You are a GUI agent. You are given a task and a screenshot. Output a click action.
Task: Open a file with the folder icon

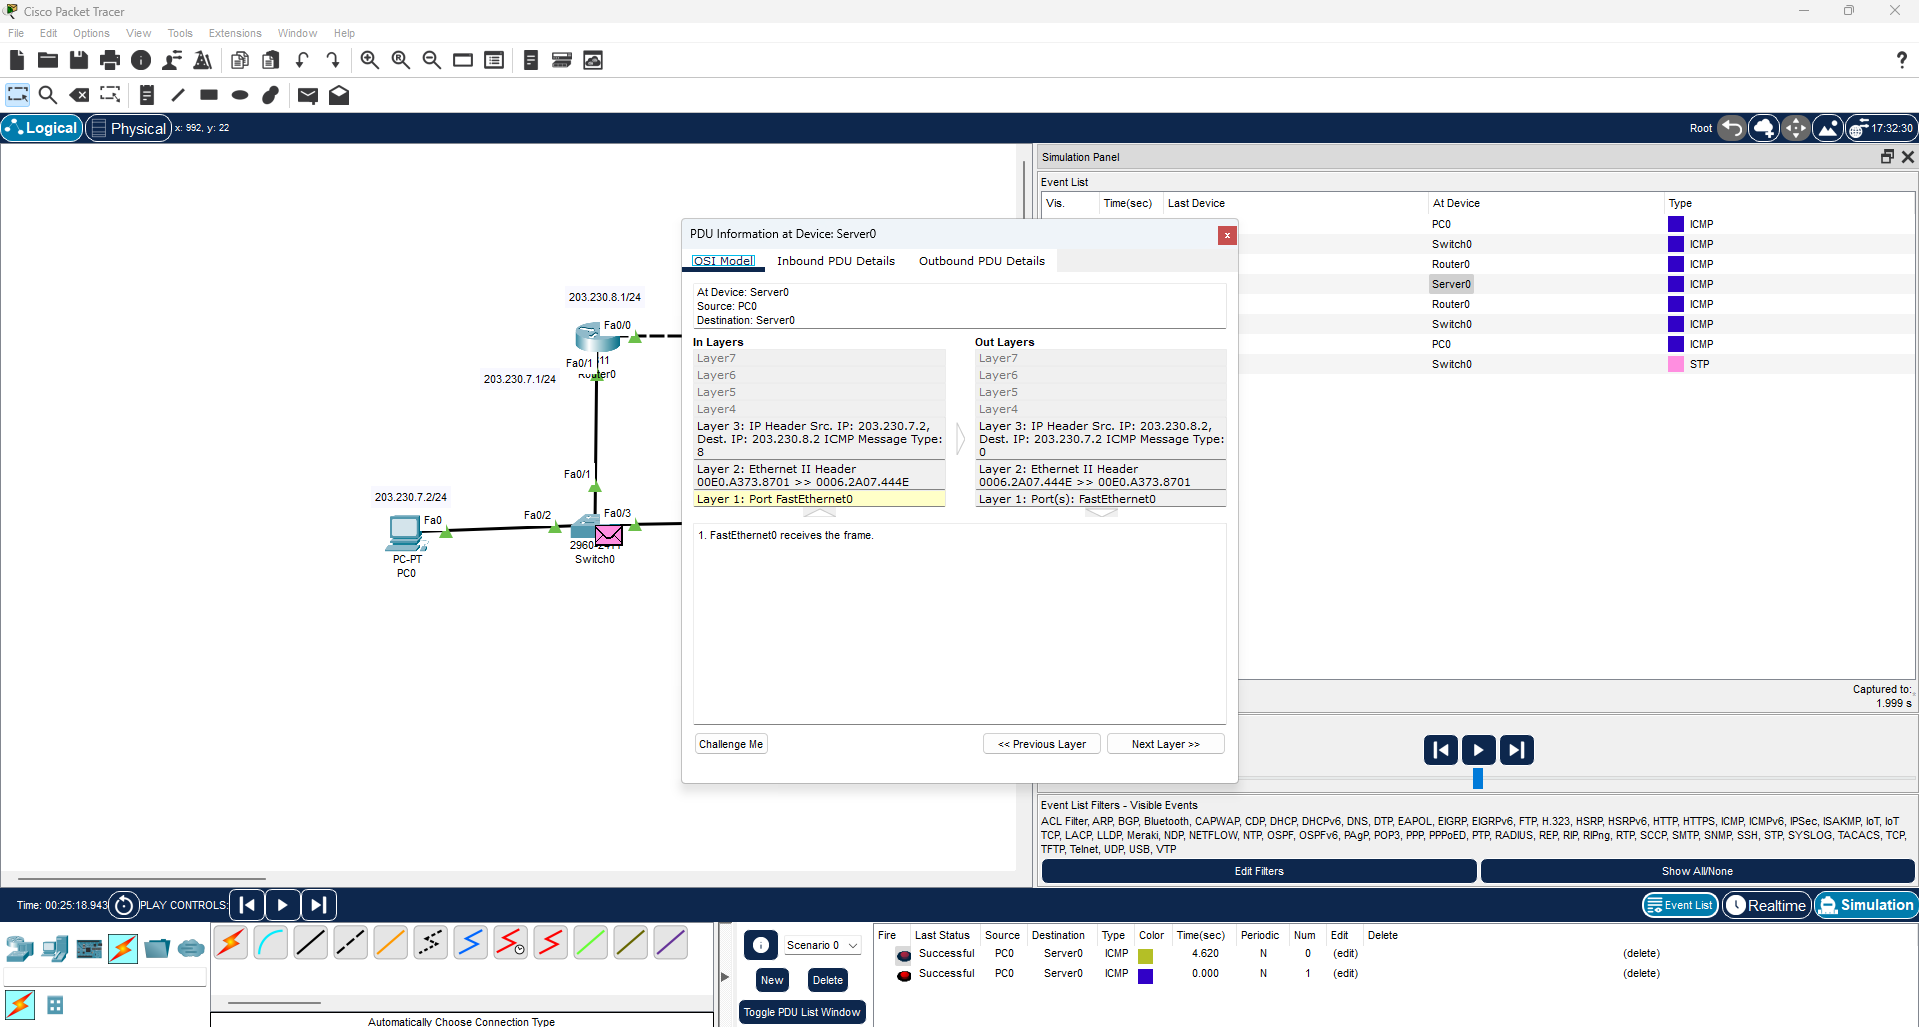pyautogui.click(x=47, y=61)
